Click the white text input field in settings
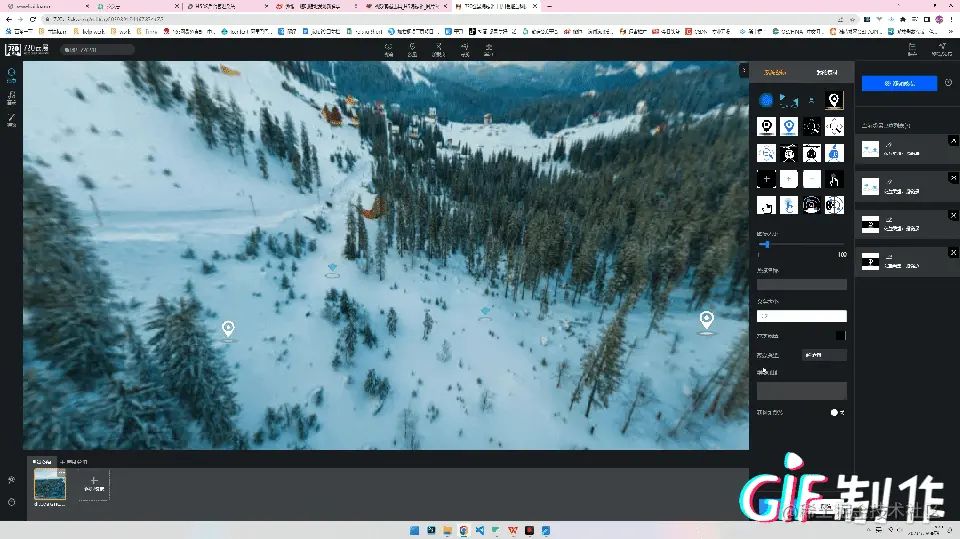 (x=801, y=316)
